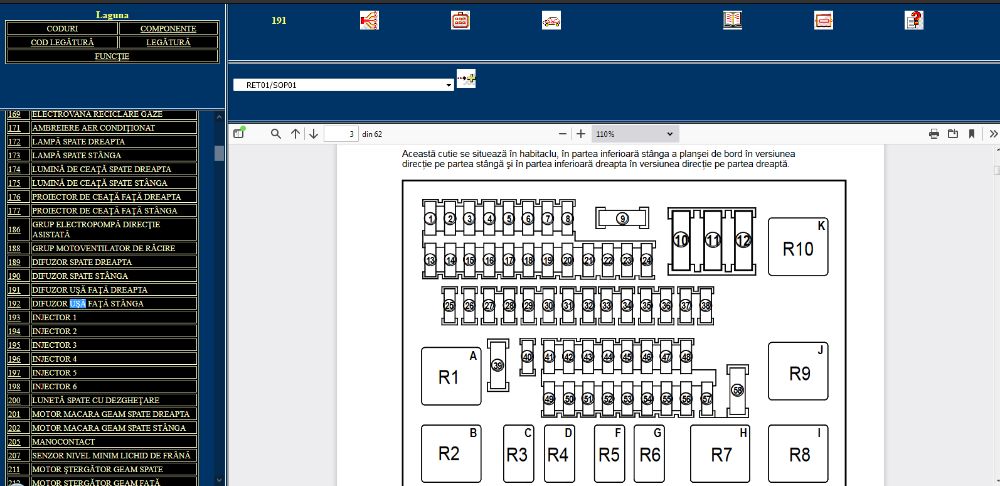Viewport: 1000px width, 486px height.
Task: Open more PDF tools chevron
Action: pos(993,134)
